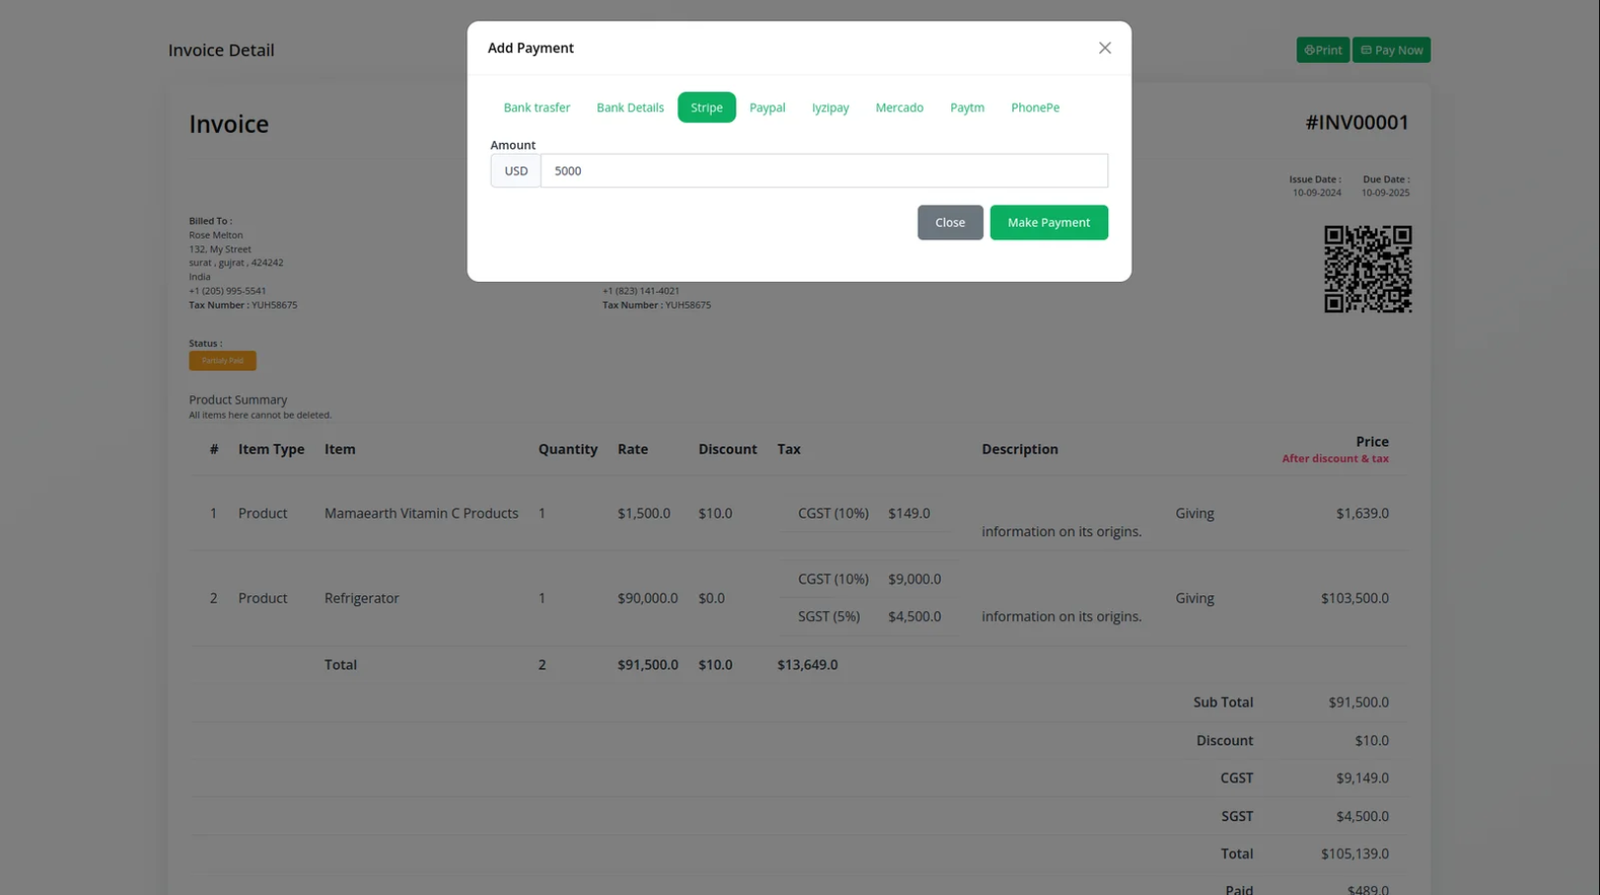Click the Item Type column header
The width and height of the screenshot is (1600, 895).
tap(271, 449)
